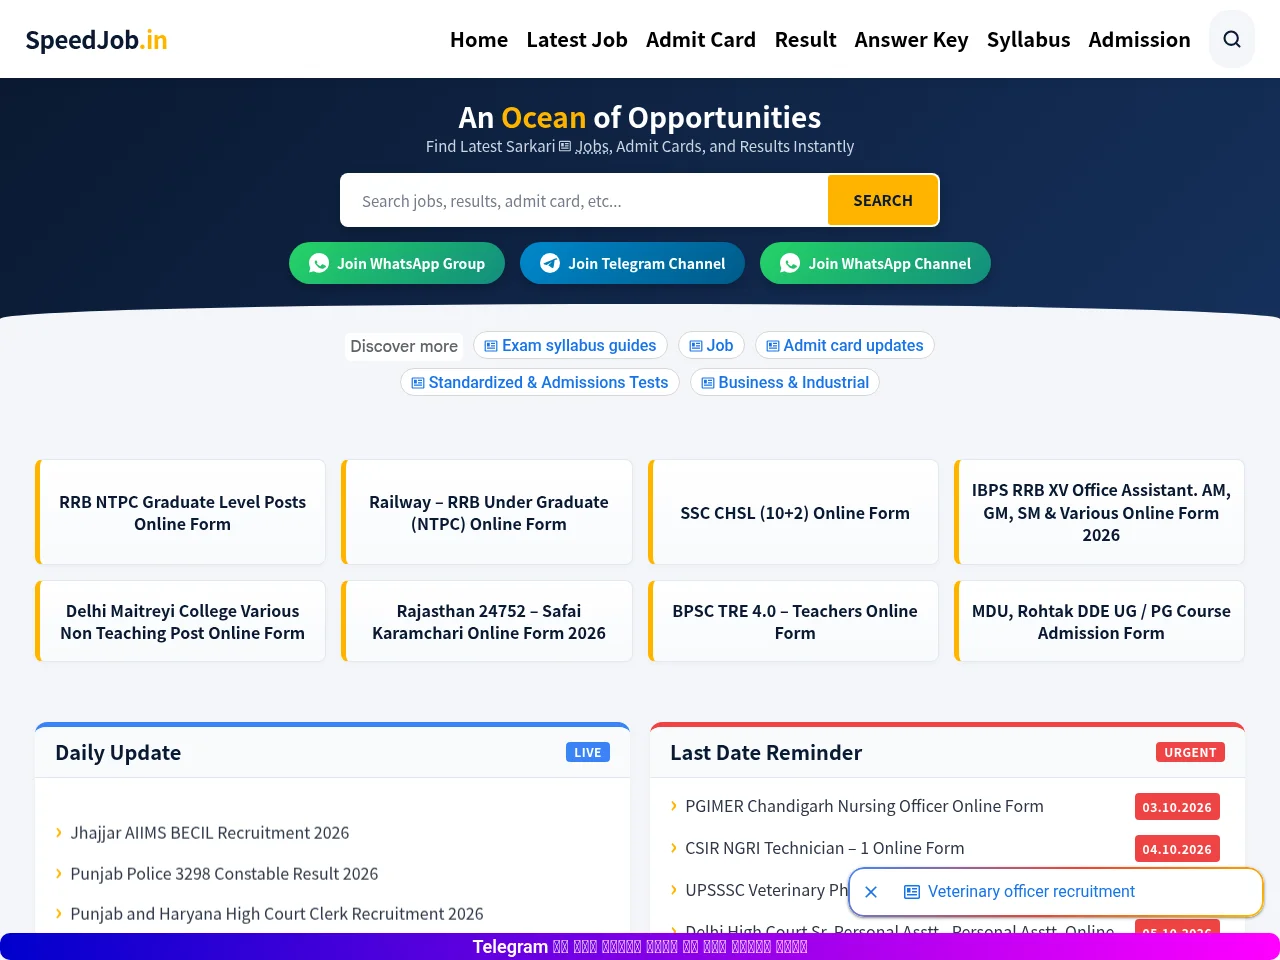Open PGIMER Chandigarh Nursing Officer Online Form
The height and width of the screenshot is (960, 1280).
[x=864, y=806]
